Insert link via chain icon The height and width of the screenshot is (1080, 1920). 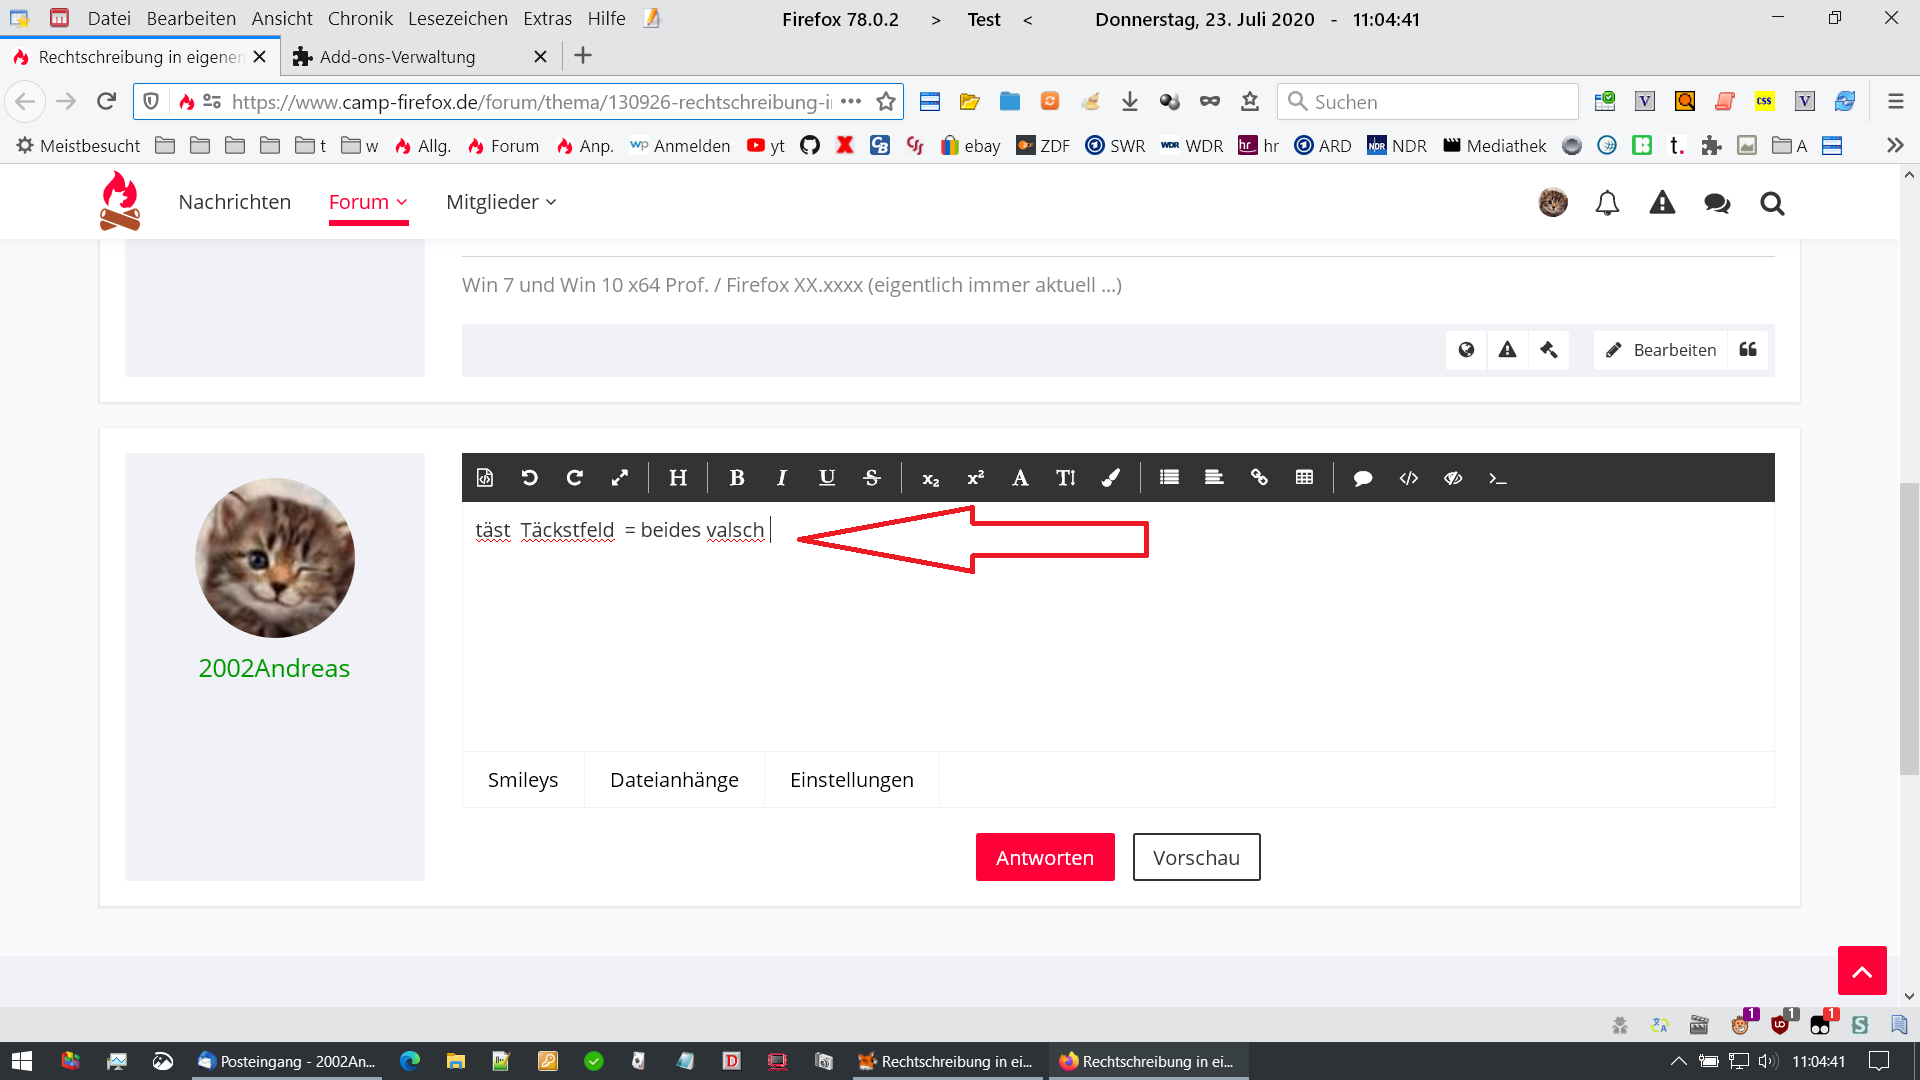1259,478
